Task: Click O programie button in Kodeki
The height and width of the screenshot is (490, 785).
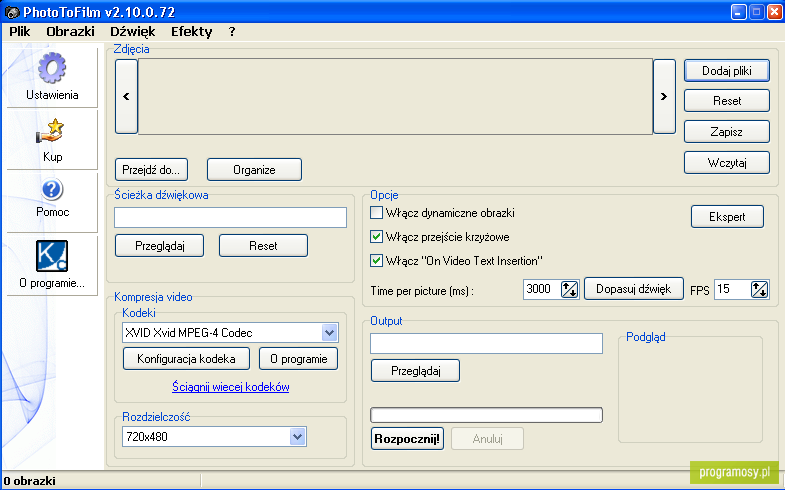Action: [298, 359]
